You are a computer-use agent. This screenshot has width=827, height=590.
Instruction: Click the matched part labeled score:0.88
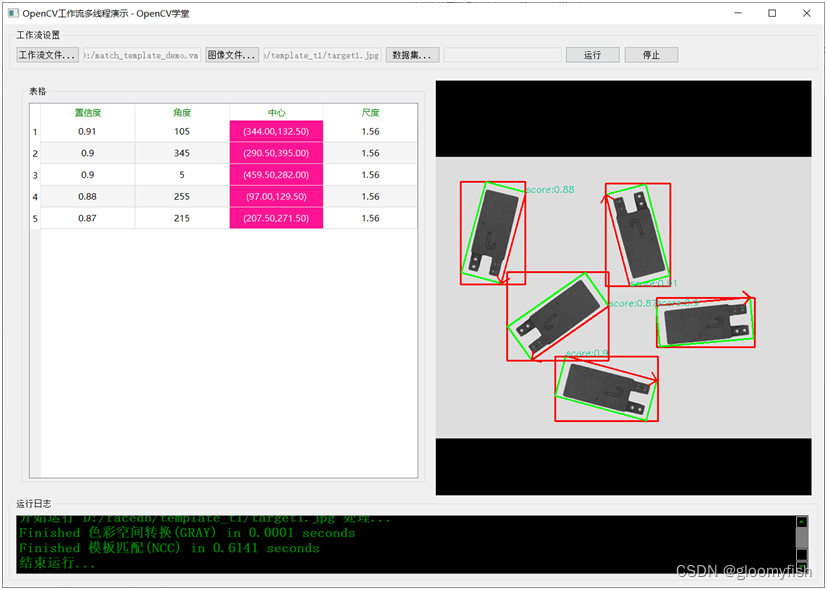(x=493, y=233)
